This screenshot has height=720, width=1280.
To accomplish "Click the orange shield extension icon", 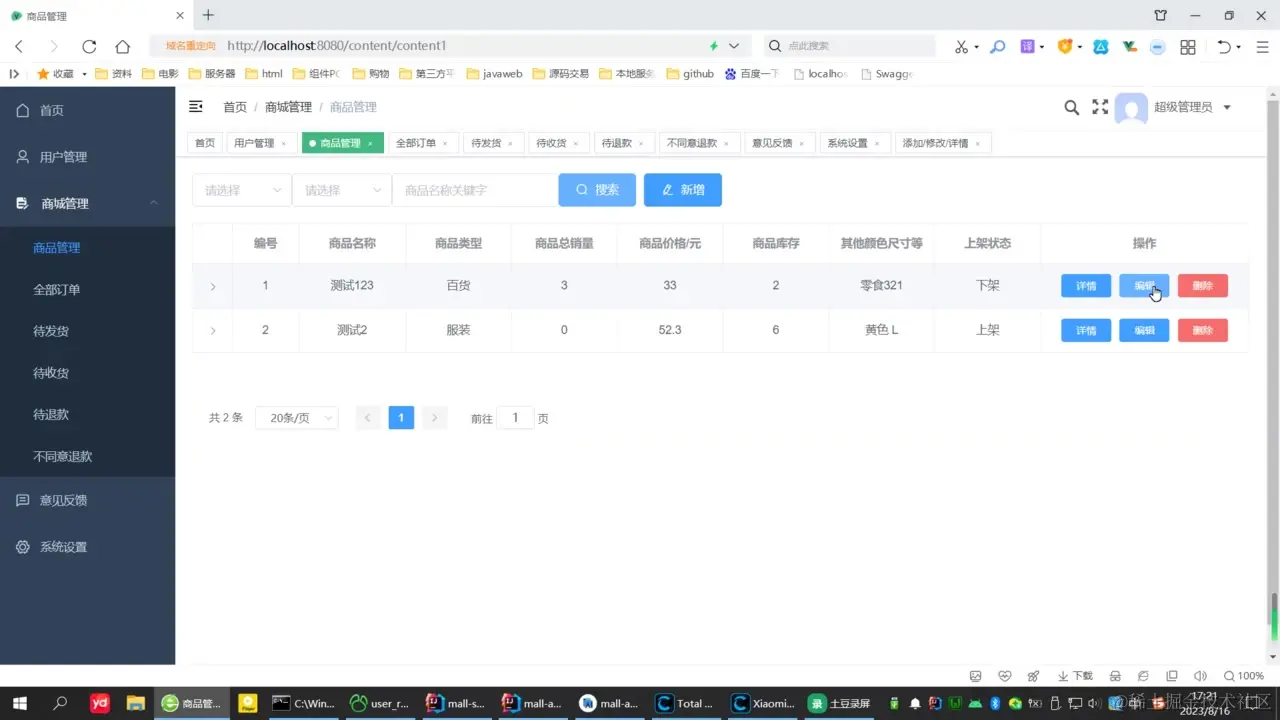I will click(1064, 46).
